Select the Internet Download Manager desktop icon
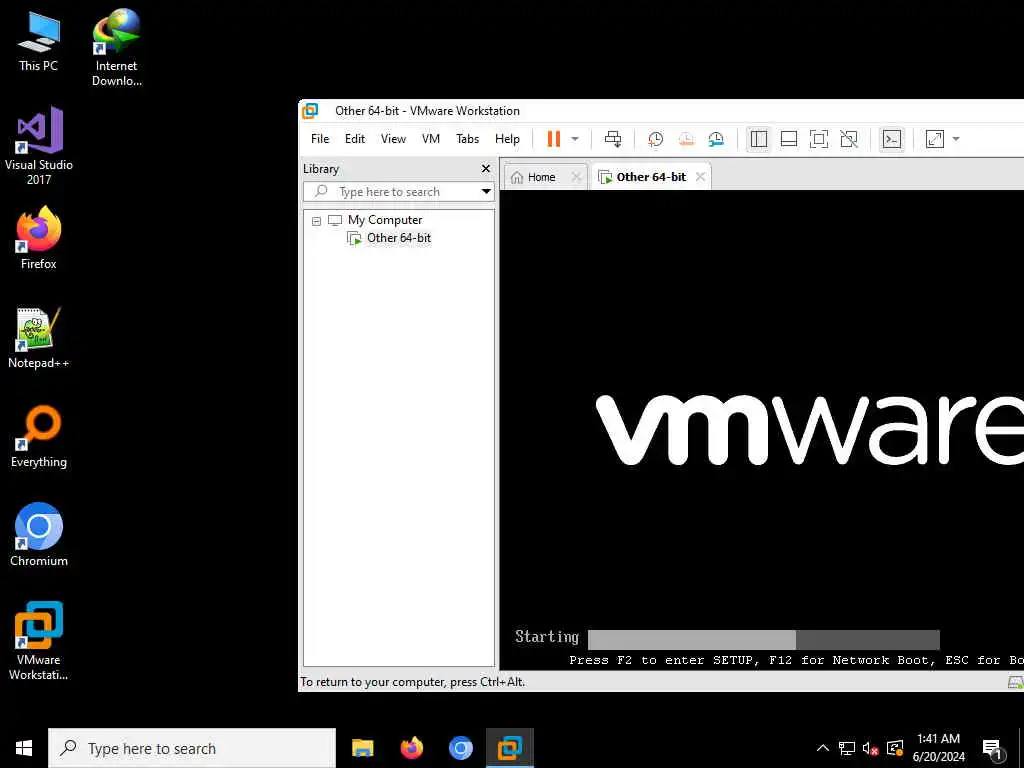1024x768 pixels. tap(116, 47)
